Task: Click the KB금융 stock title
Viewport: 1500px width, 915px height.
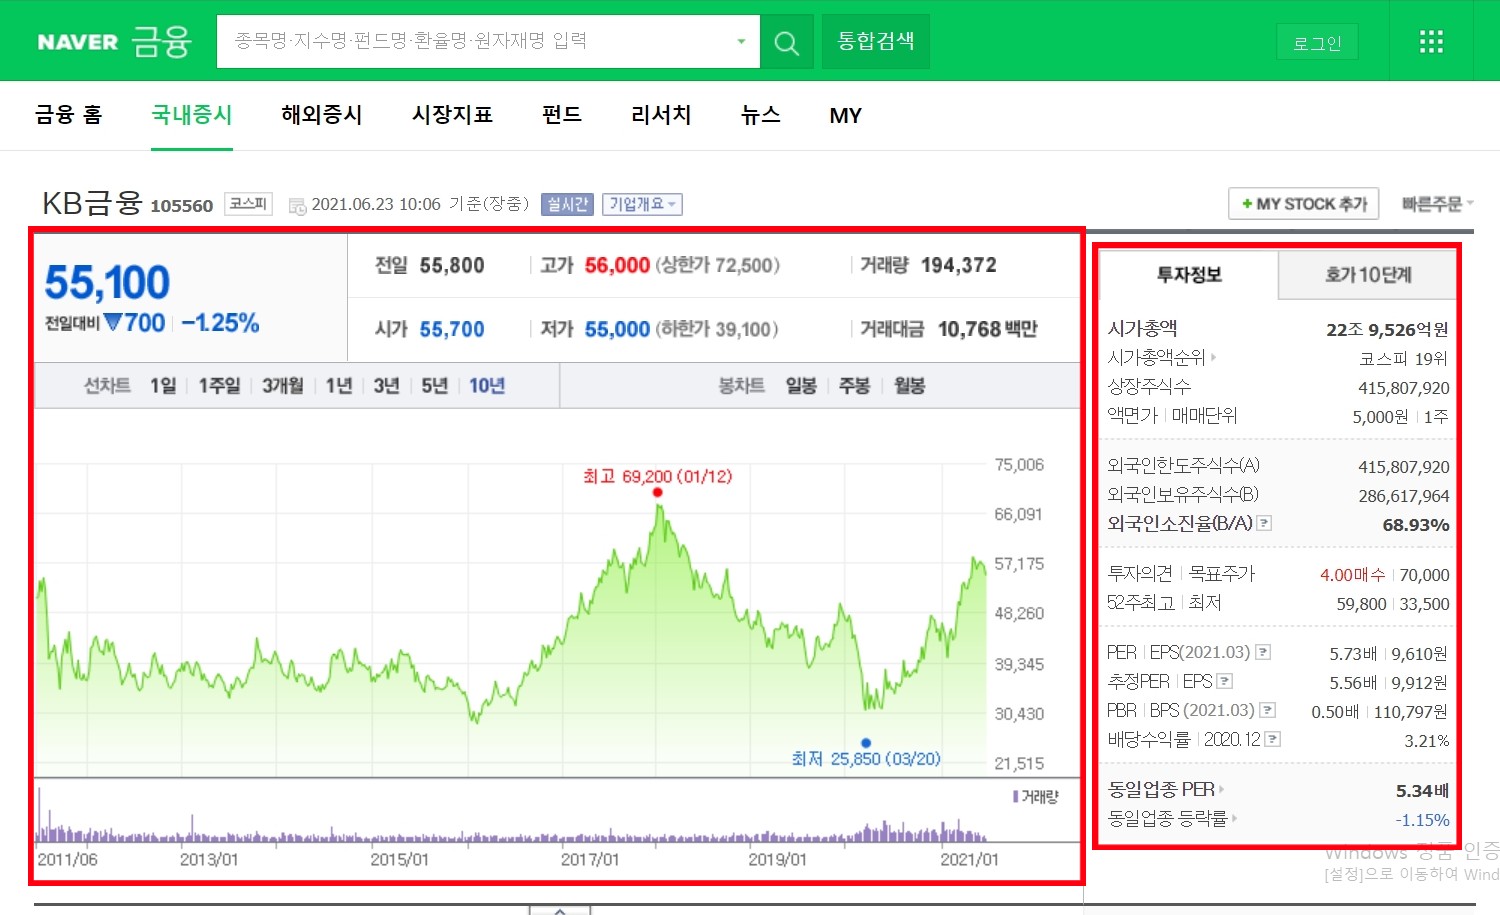Action: 92,203
